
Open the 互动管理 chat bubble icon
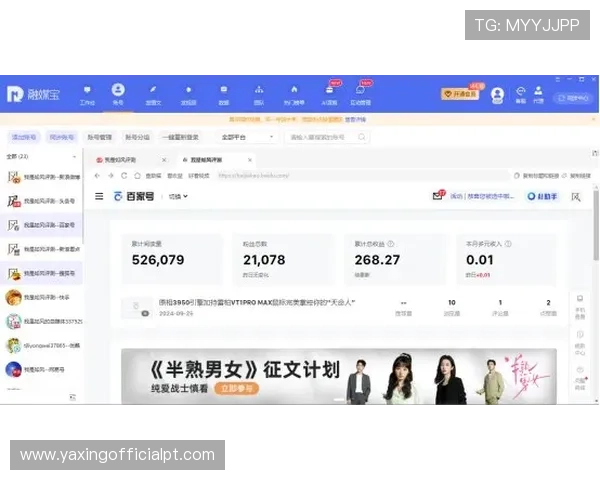tap(360, 90)
